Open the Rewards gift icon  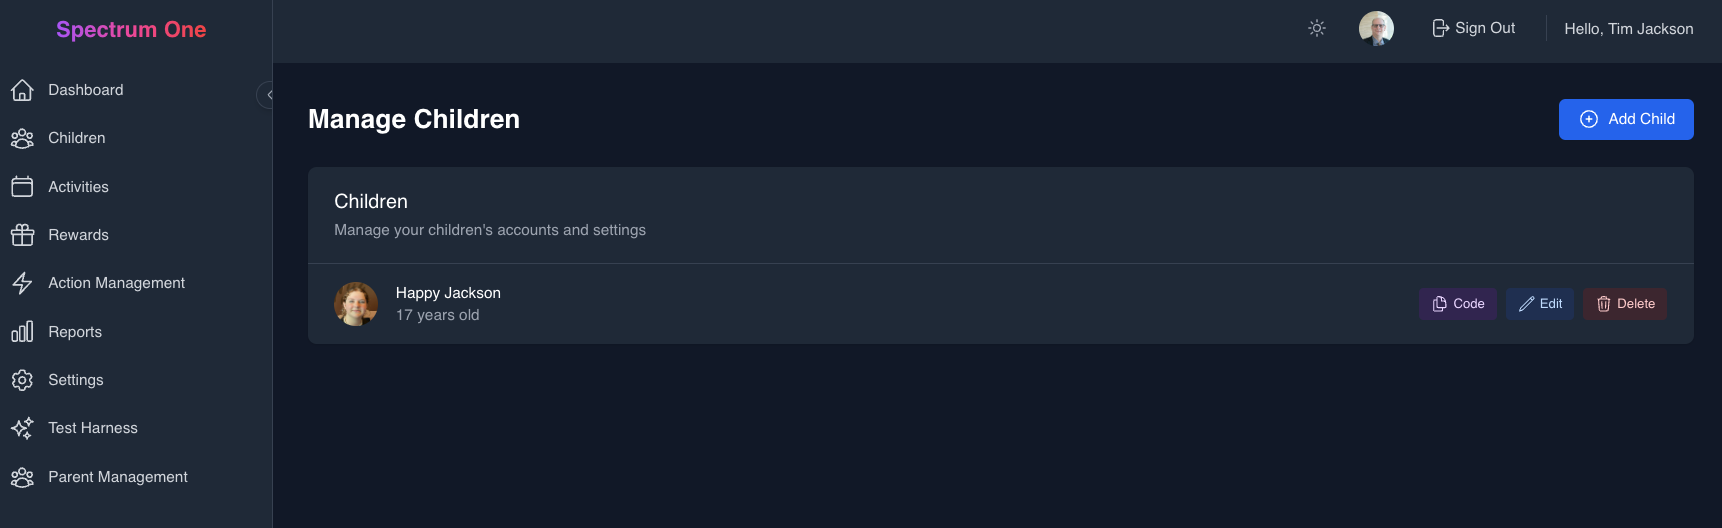[22, 235]
